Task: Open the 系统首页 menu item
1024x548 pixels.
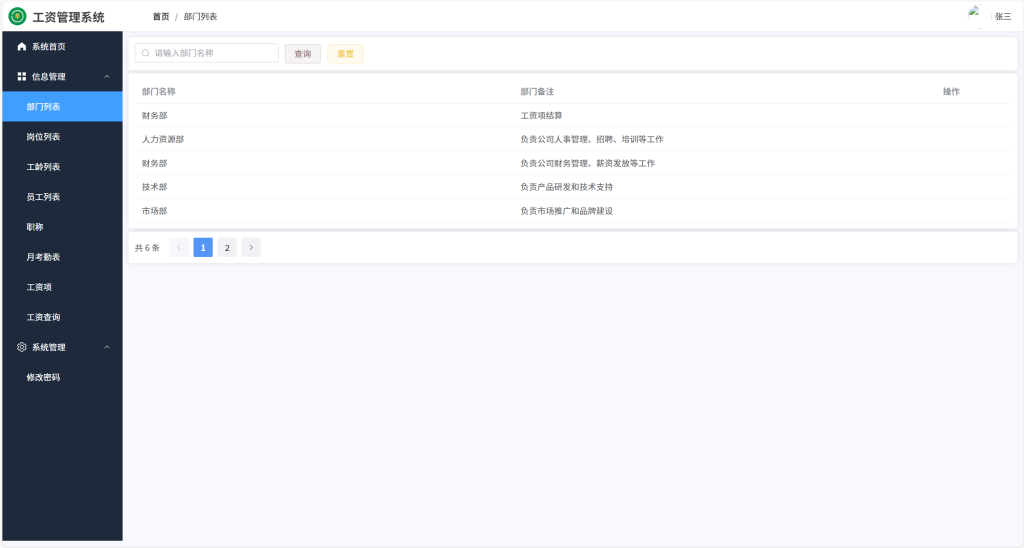Action: 62,46
